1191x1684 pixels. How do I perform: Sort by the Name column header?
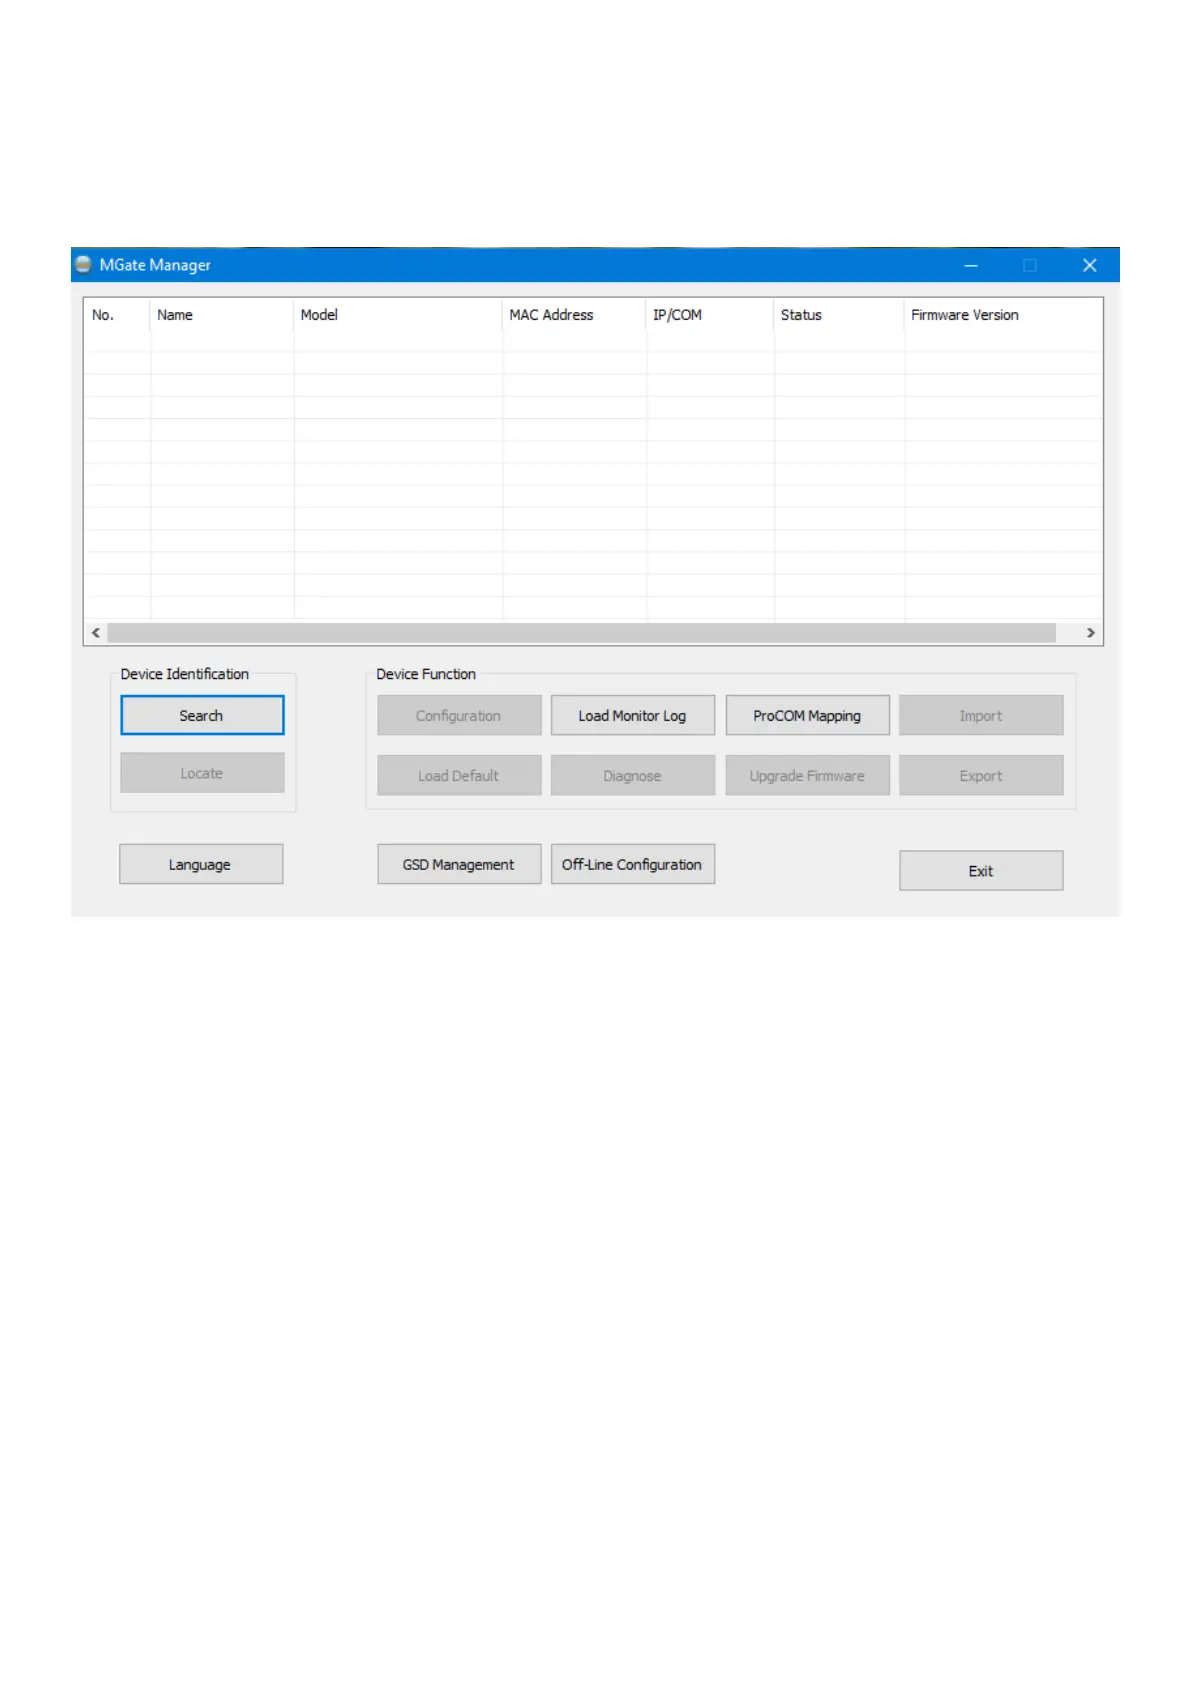175,315
